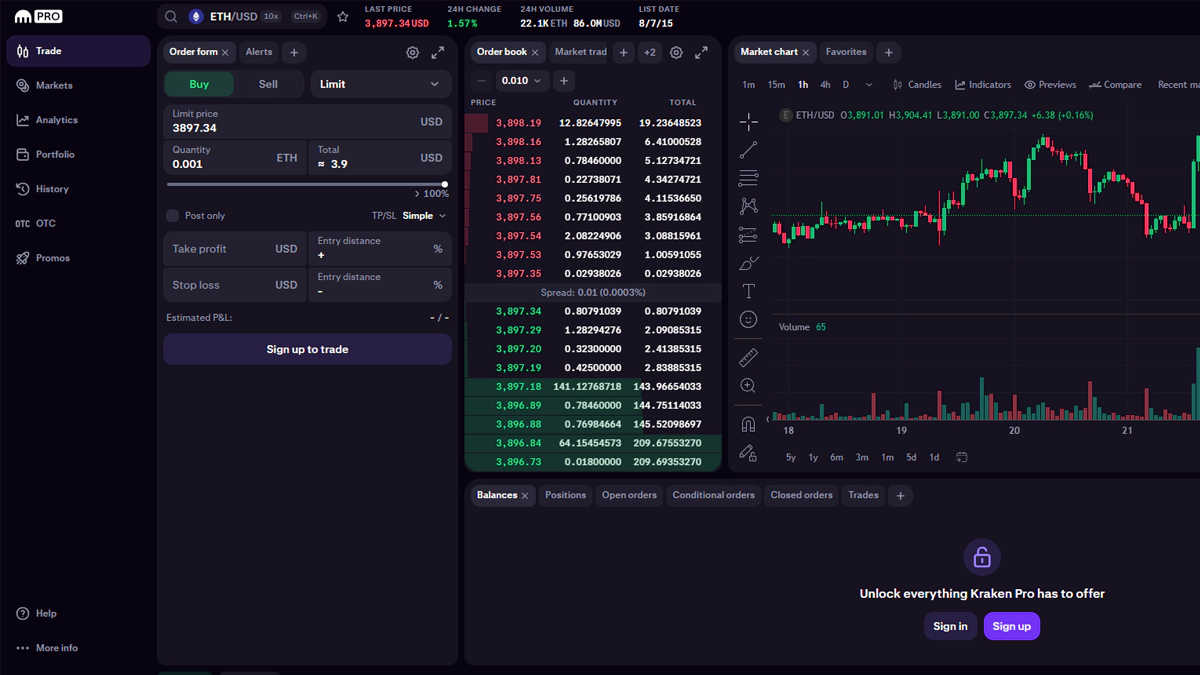Select the text annotation chart tool
The height and width of the screenshot is (675, 1200).
tap(748, 291)
